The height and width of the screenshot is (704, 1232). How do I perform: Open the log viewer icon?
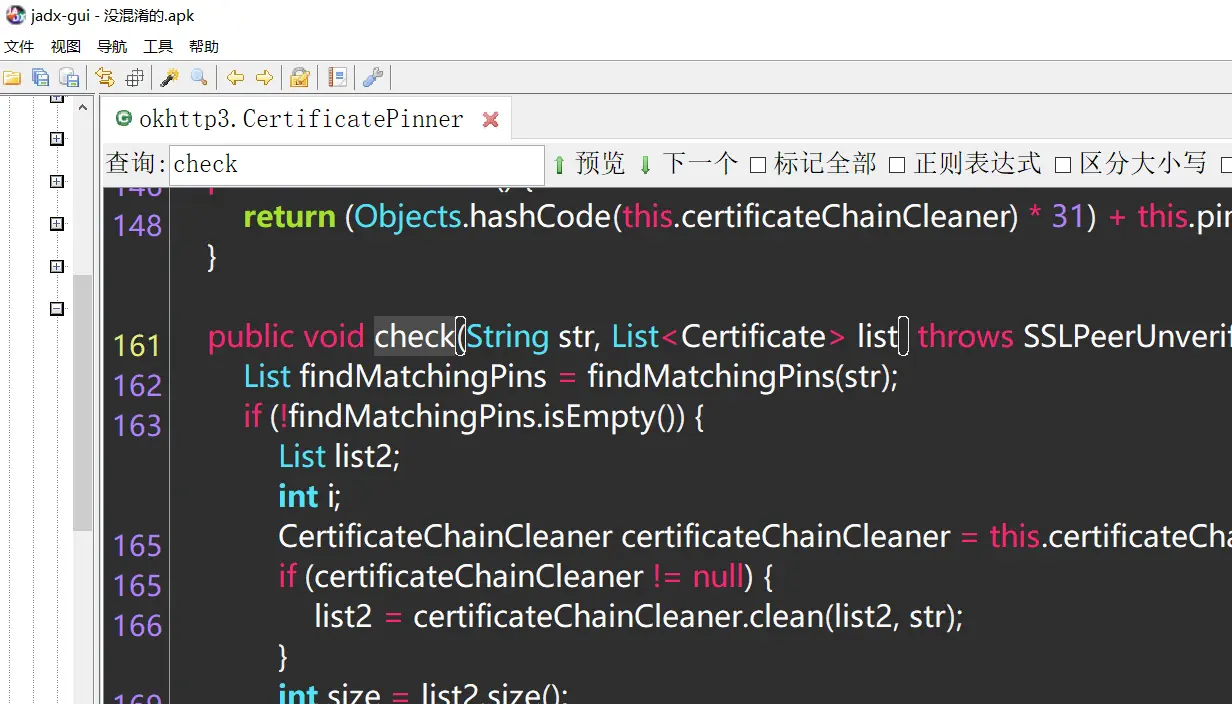(x=337, y=77)
